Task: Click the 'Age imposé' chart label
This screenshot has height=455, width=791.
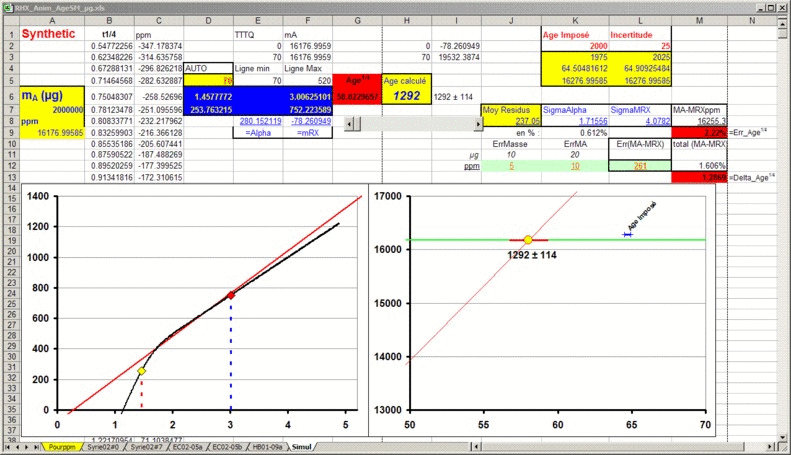Action: coord(641,216)
